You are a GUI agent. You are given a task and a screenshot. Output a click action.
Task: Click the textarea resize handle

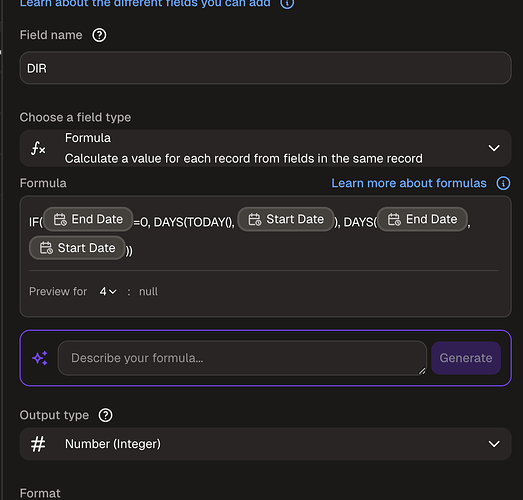coord(422,371)
